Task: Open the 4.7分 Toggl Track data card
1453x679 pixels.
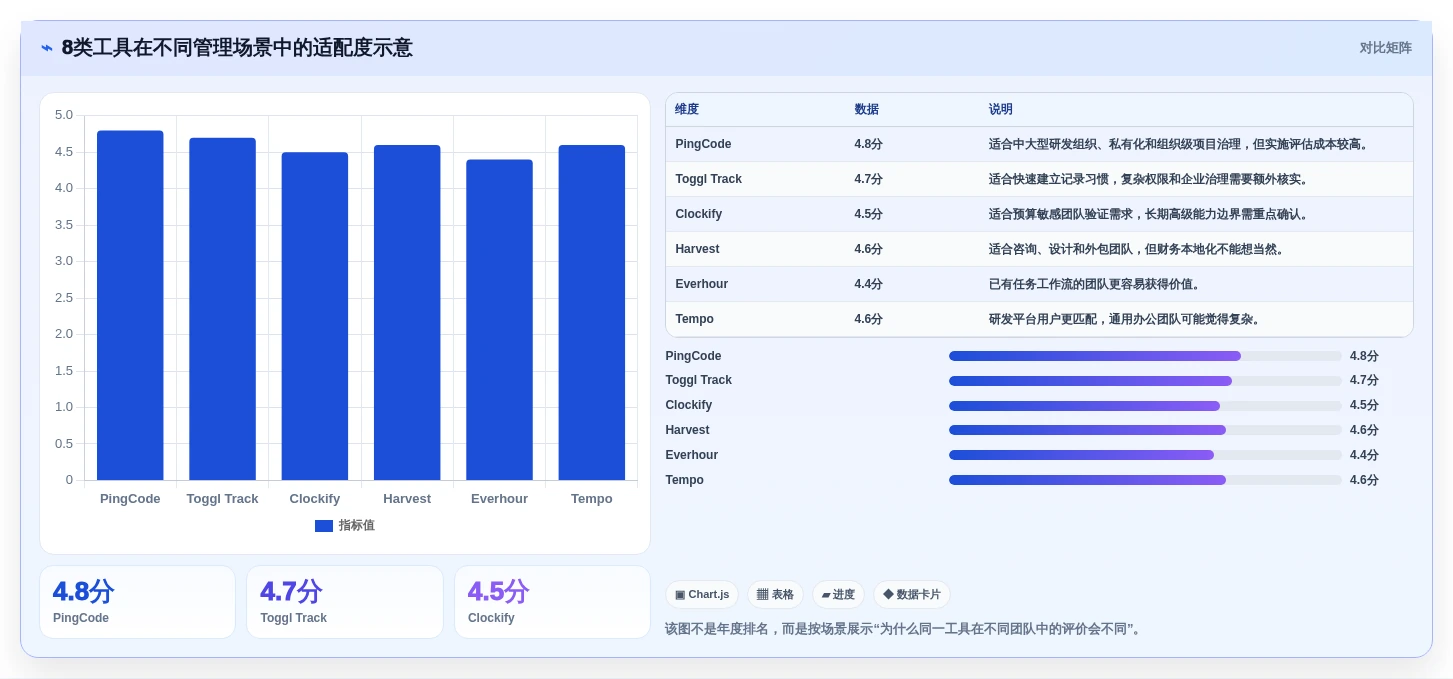Action: point(345,602)
